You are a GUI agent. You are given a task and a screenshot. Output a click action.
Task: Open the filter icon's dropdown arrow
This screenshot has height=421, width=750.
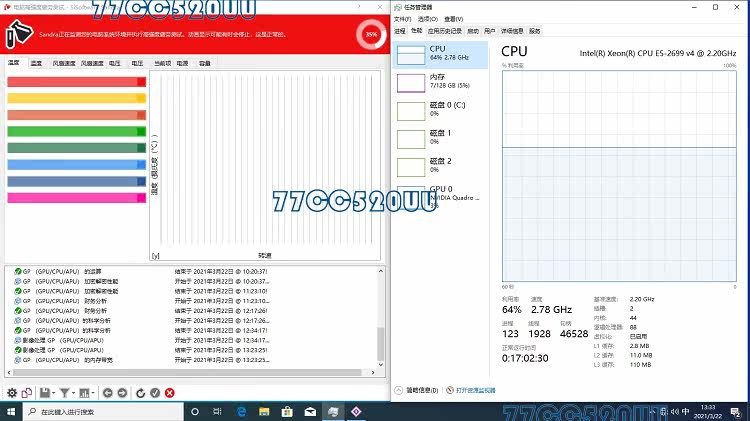point(73,393)
